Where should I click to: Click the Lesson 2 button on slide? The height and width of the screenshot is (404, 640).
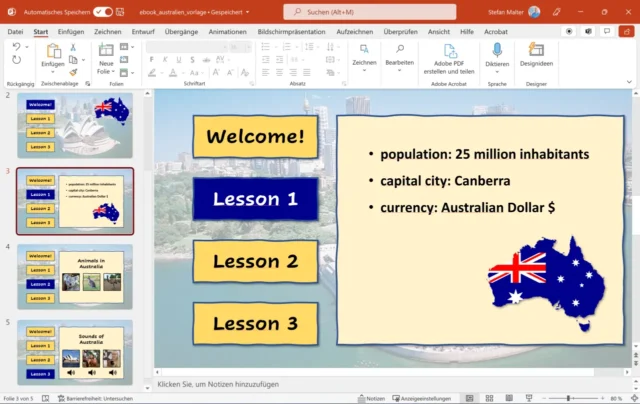pos(255,262)
